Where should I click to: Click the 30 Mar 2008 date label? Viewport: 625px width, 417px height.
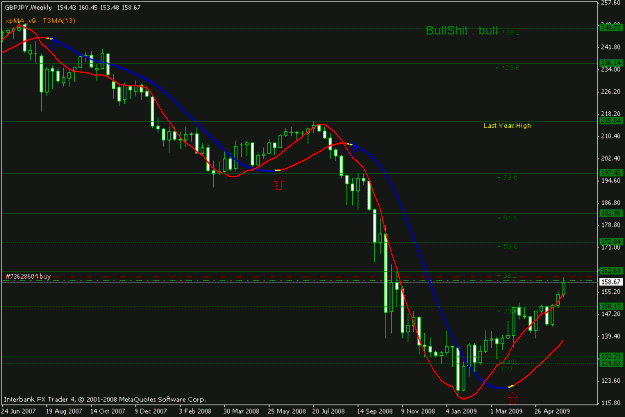tap(241, 411)
